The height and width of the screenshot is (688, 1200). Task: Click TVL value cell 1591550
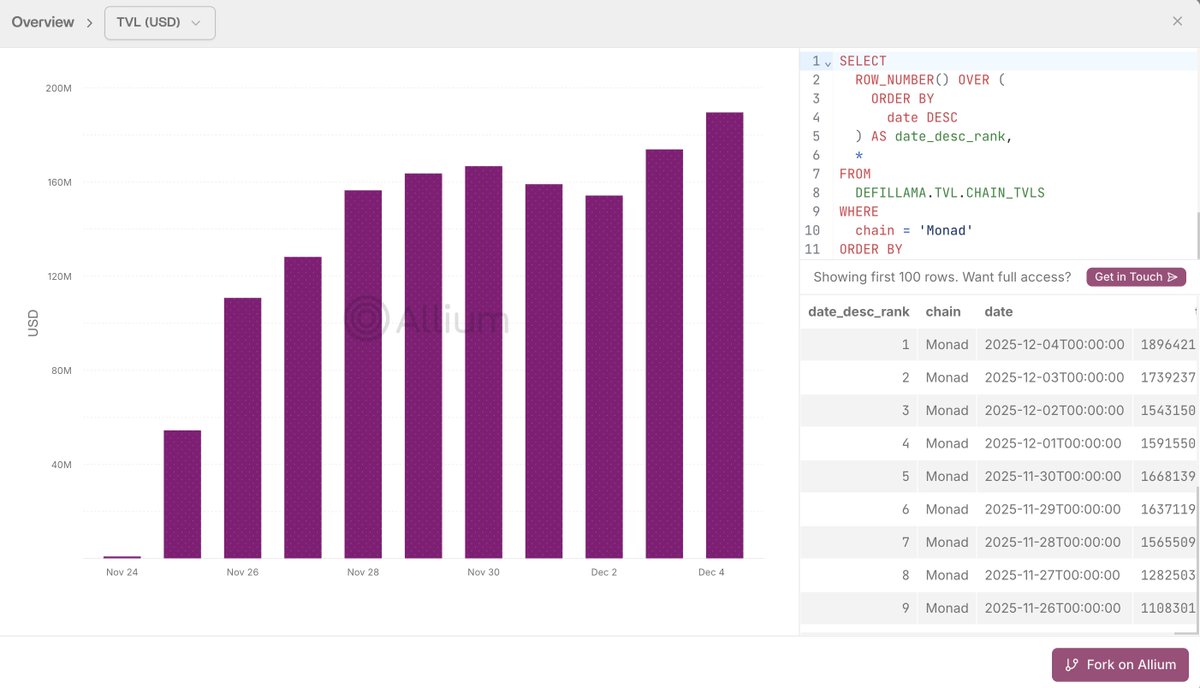point(1165,443)
